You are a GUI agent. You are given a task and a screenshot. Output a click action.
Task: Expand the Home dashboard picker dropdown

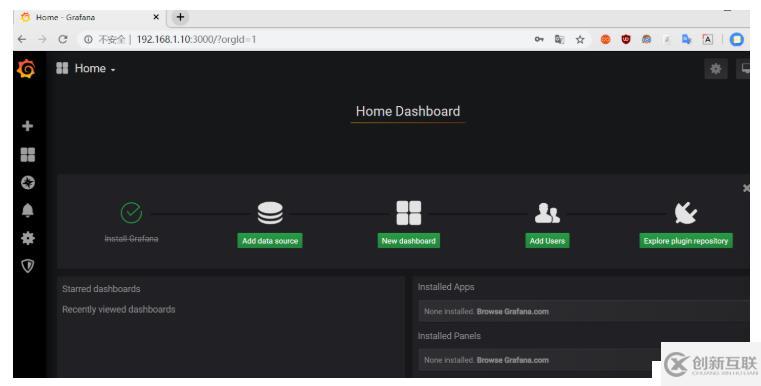[x=86, y=68]
